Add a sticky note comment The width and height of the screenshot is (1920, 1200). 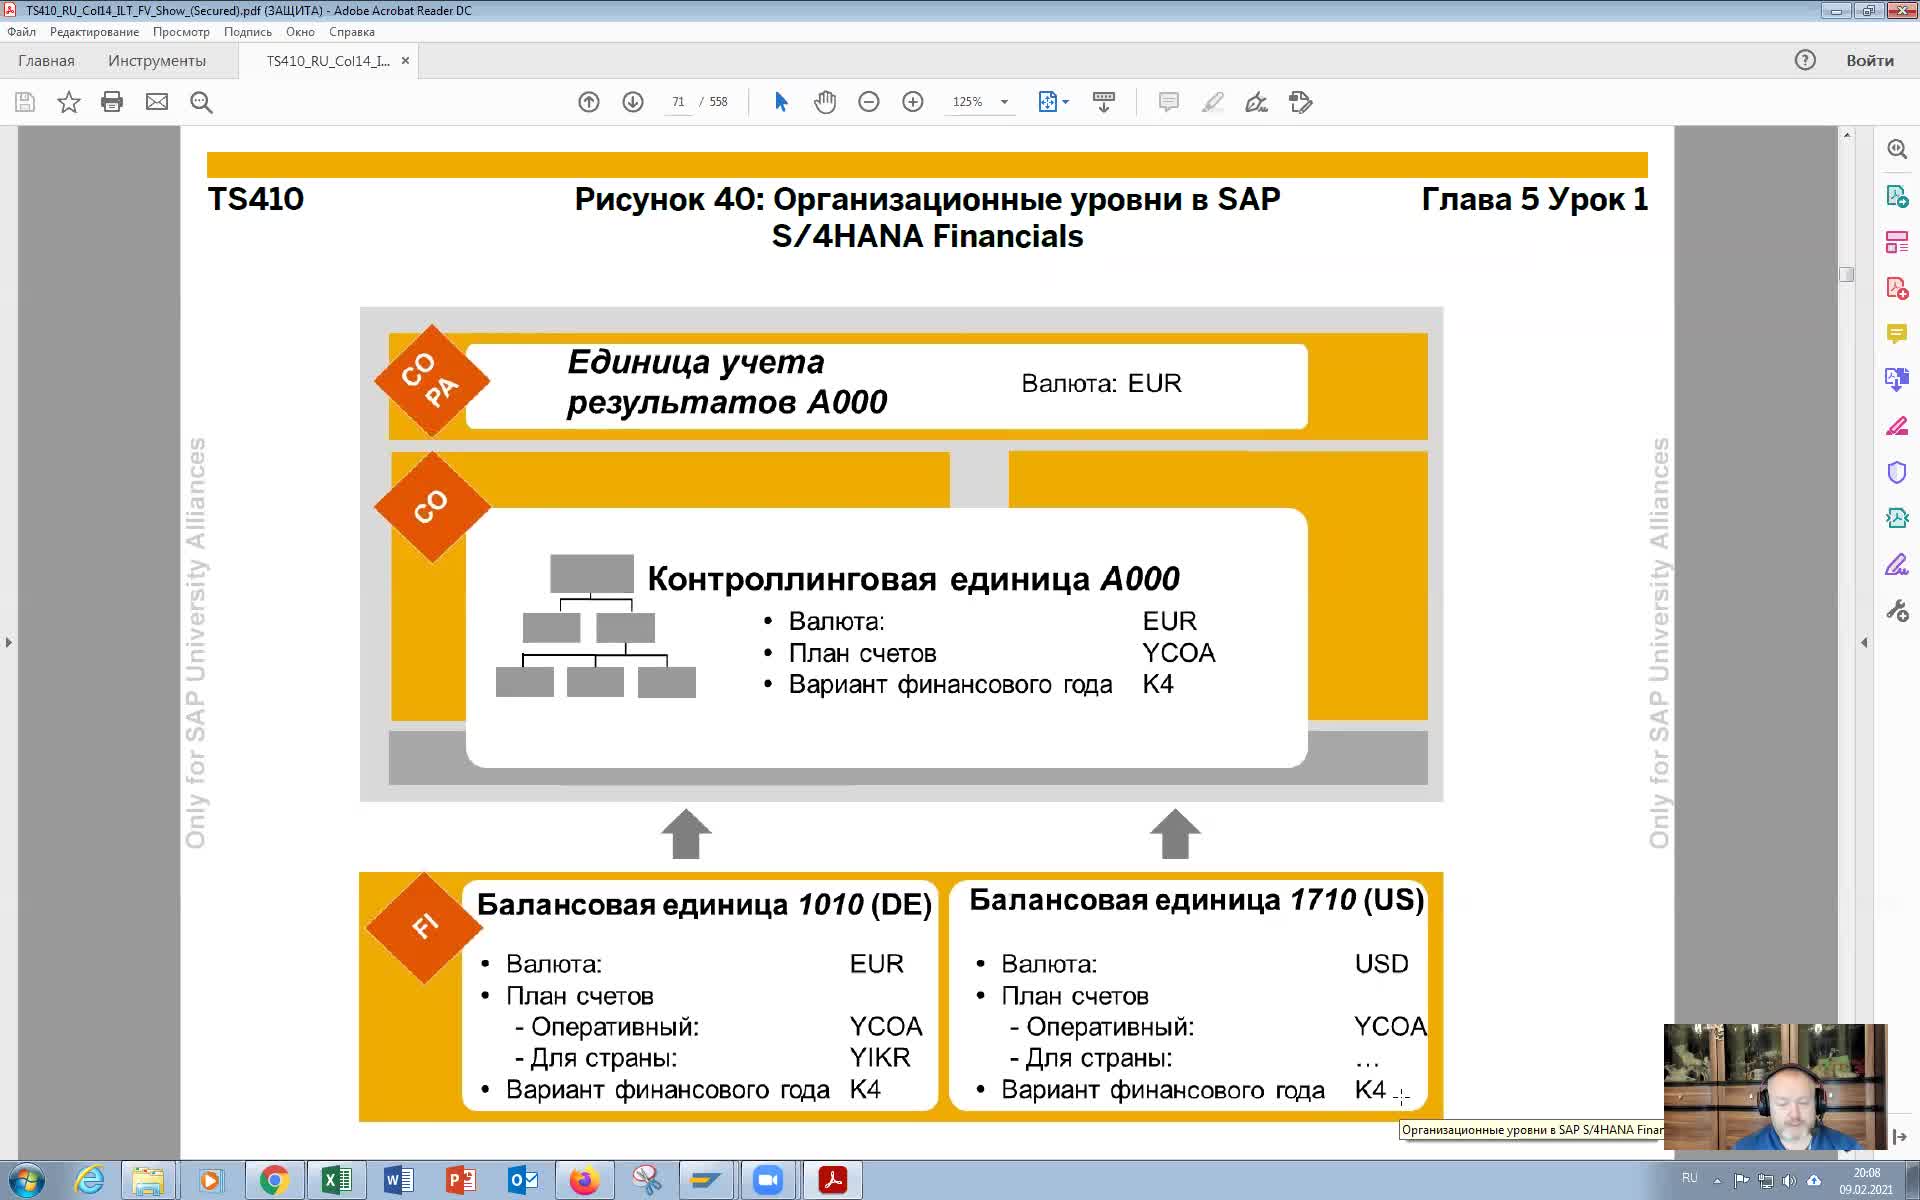1168,102
